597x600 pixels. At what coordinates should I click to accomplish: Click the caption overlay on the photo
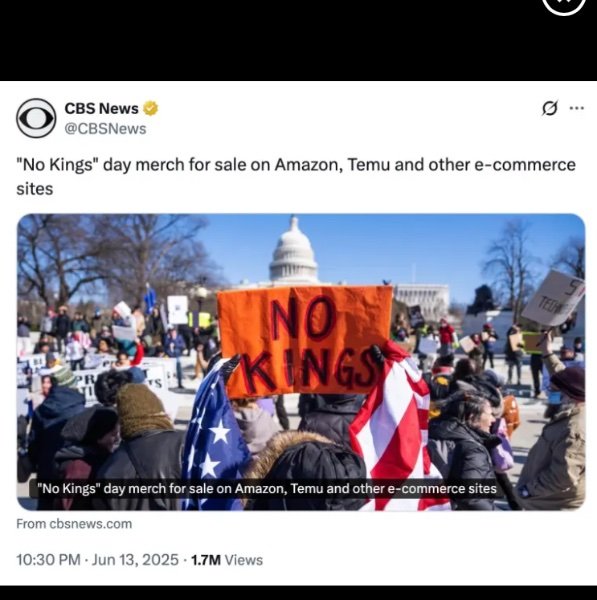tap(267, 489)
